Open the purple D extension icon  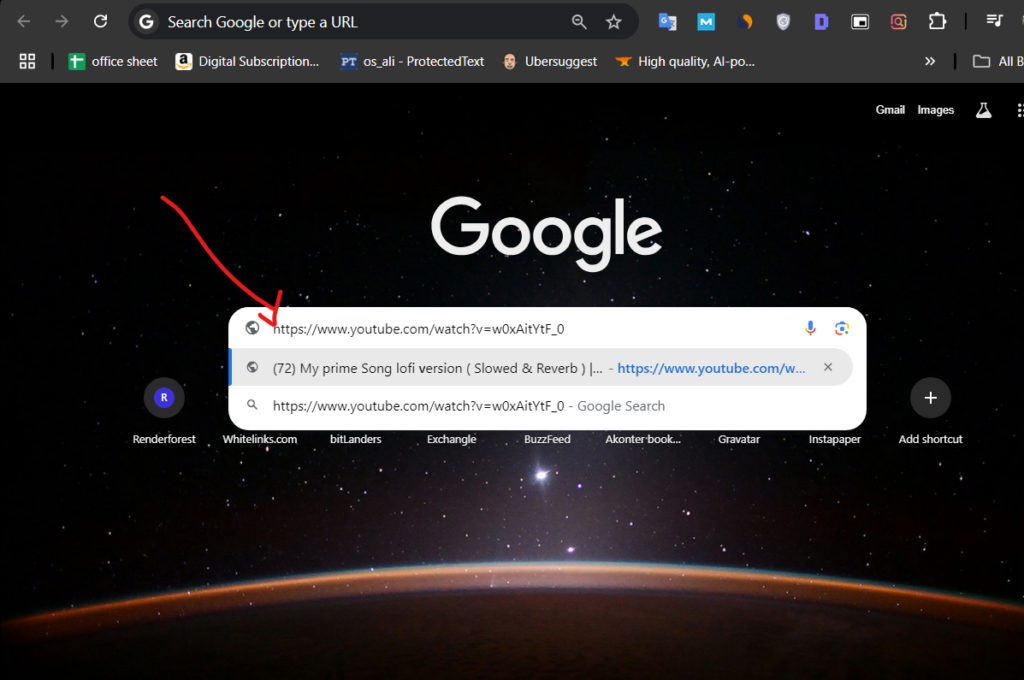coord(822,22)
